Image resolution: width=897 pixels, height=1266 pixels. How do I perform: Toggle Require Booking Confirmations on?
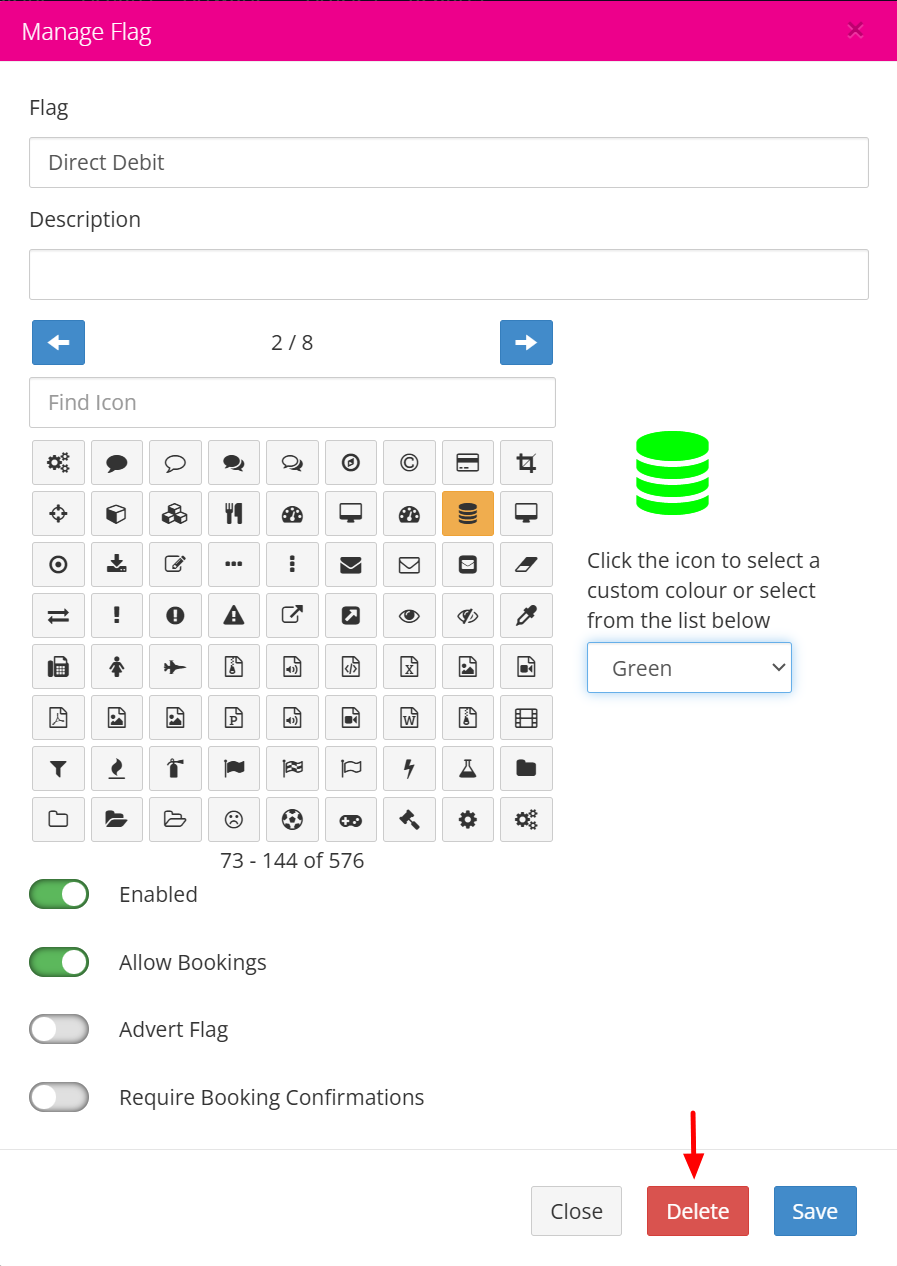click(x=59, y=1097)
